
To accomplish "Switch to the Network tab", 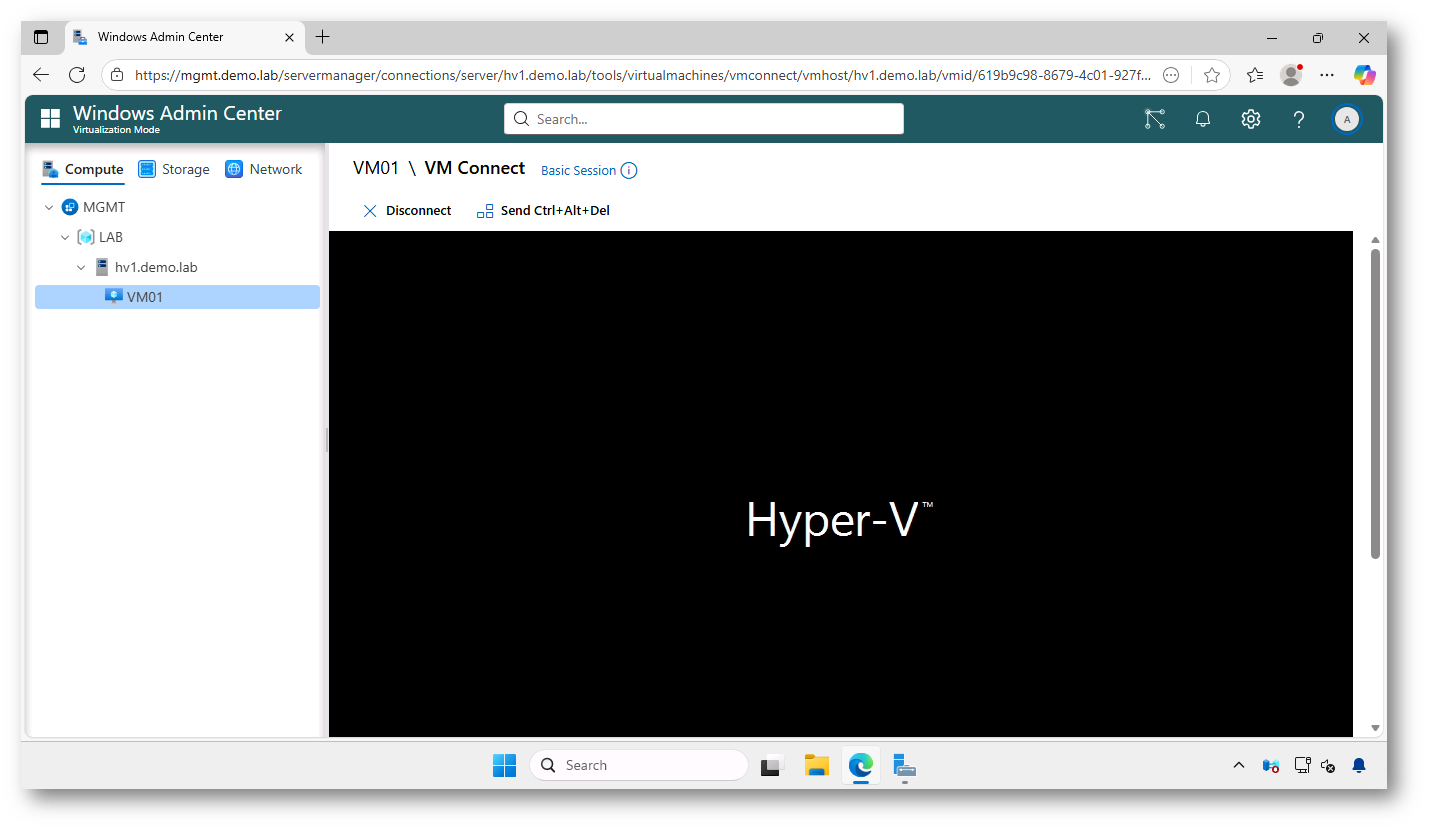I will pos(275,169).
